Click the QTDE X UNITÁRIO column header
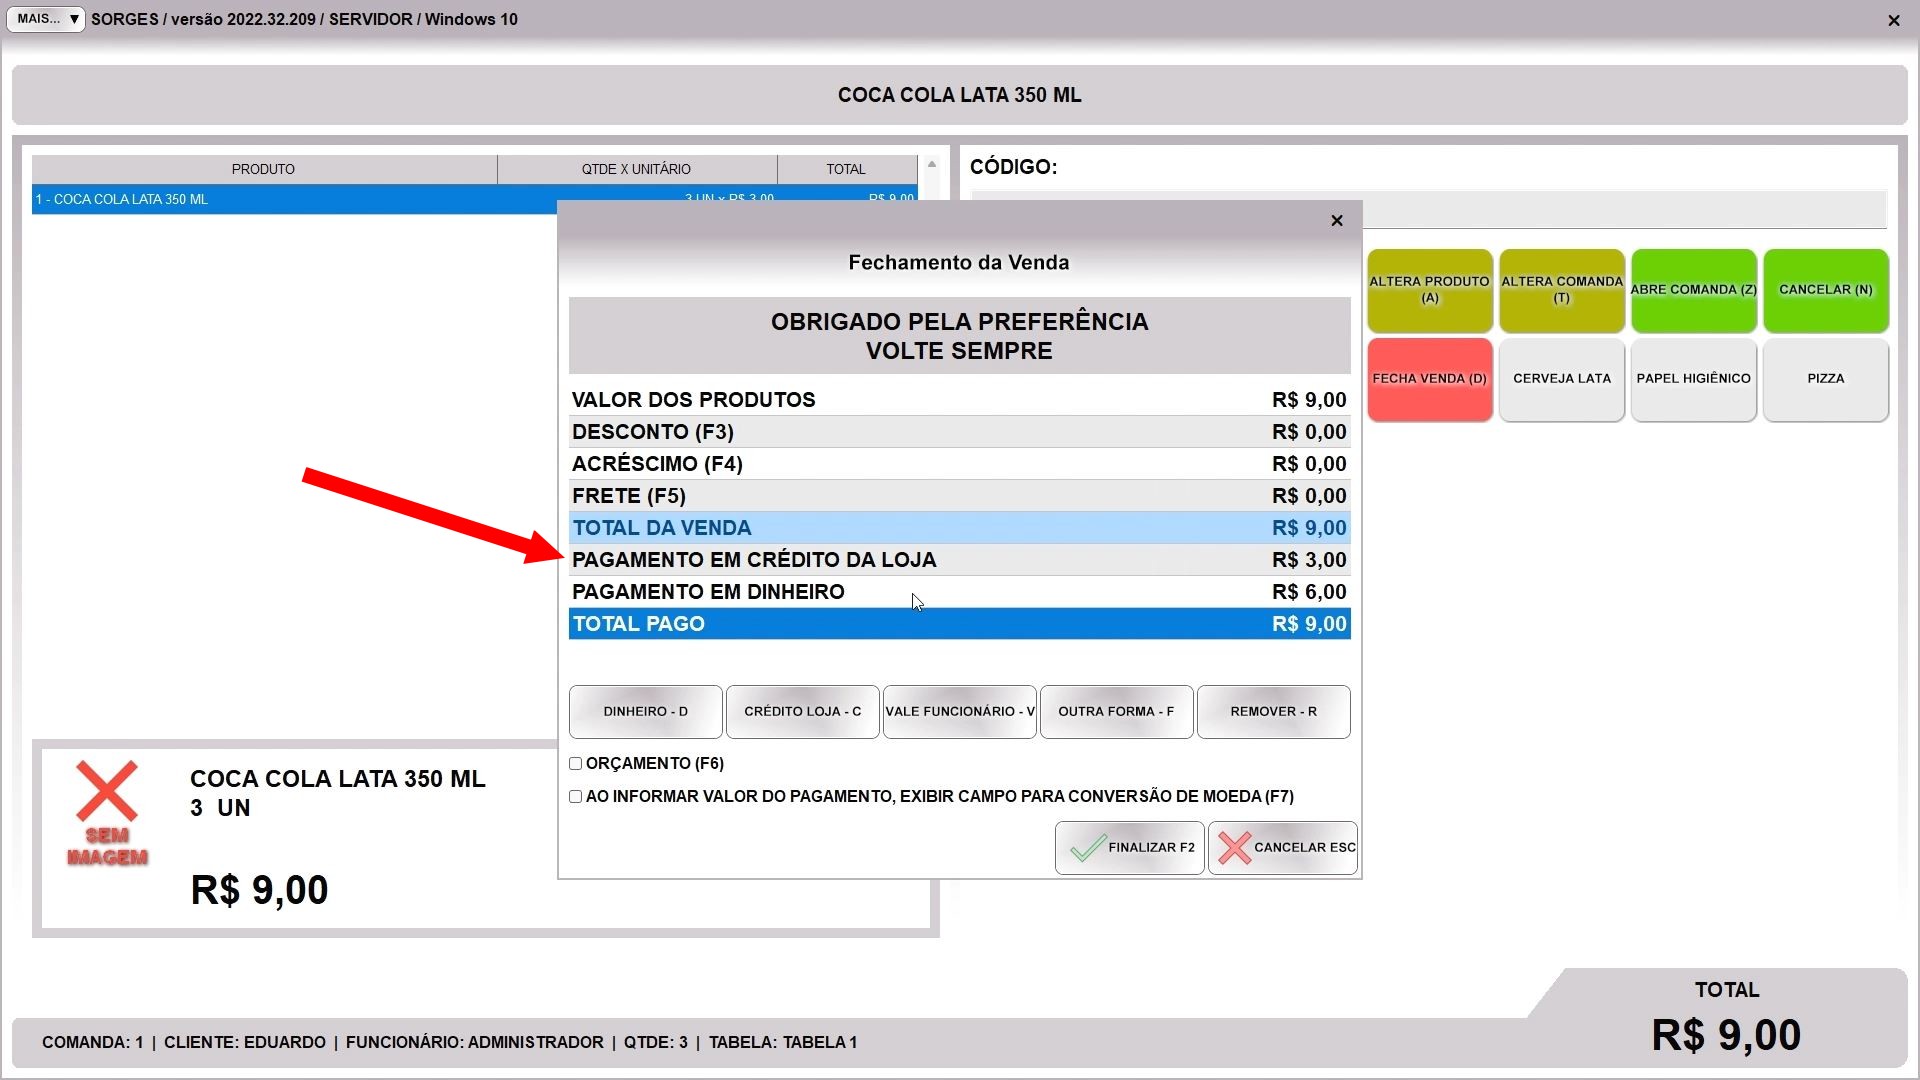The width and height of the screenshot is (1920, 1080). click(637, 169)
